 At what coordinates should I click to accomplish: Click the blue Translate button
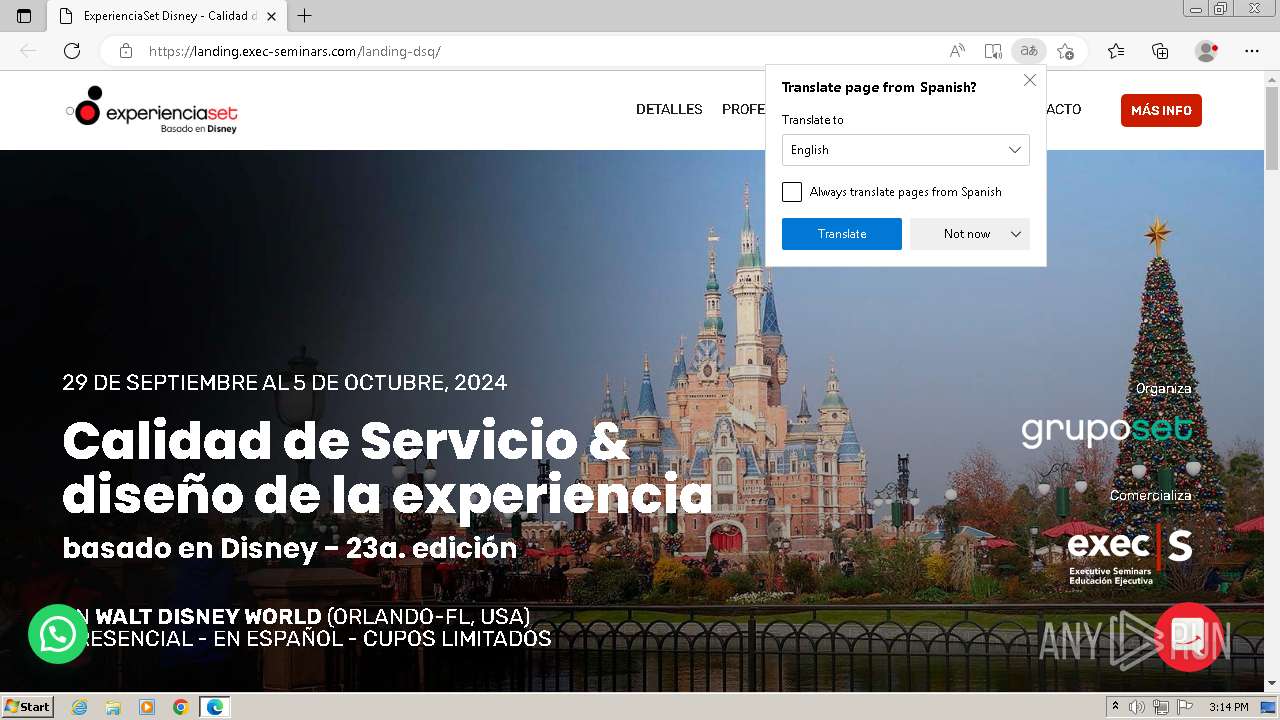tap(842, 234)
